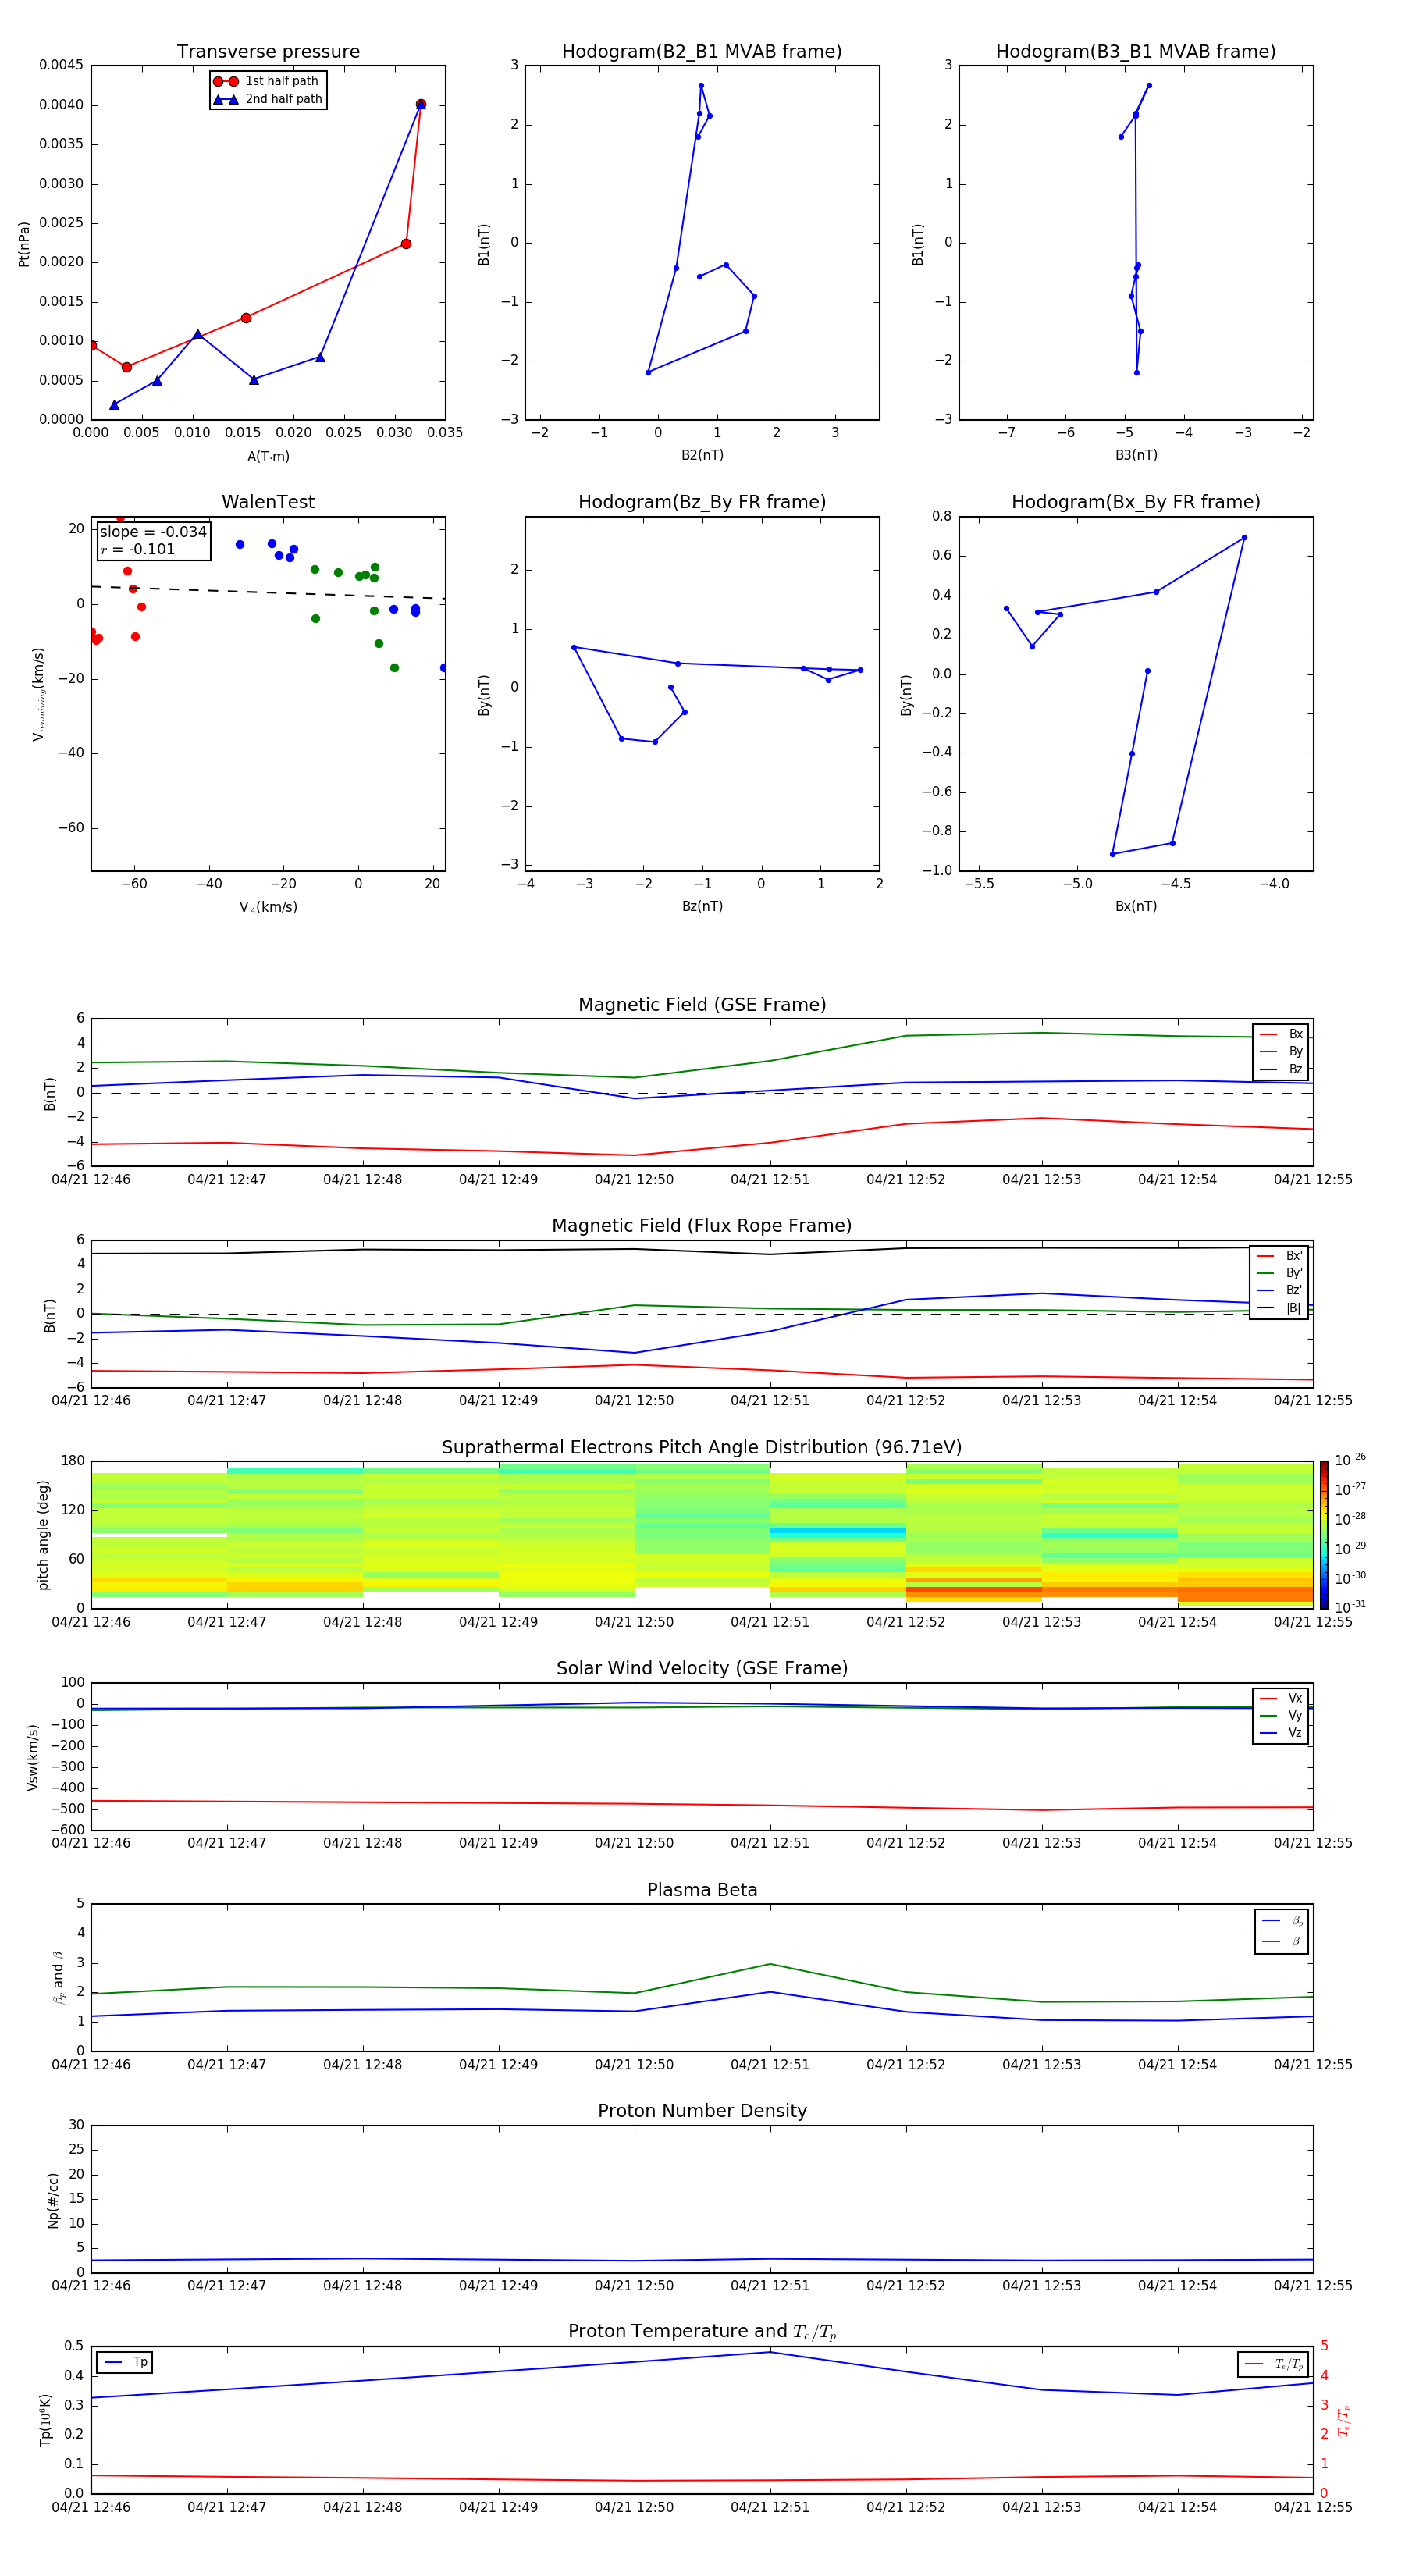Click the 'Plasma Beta' plot title
This screenshot has width=1405, height=2576.
[702, 1890]
